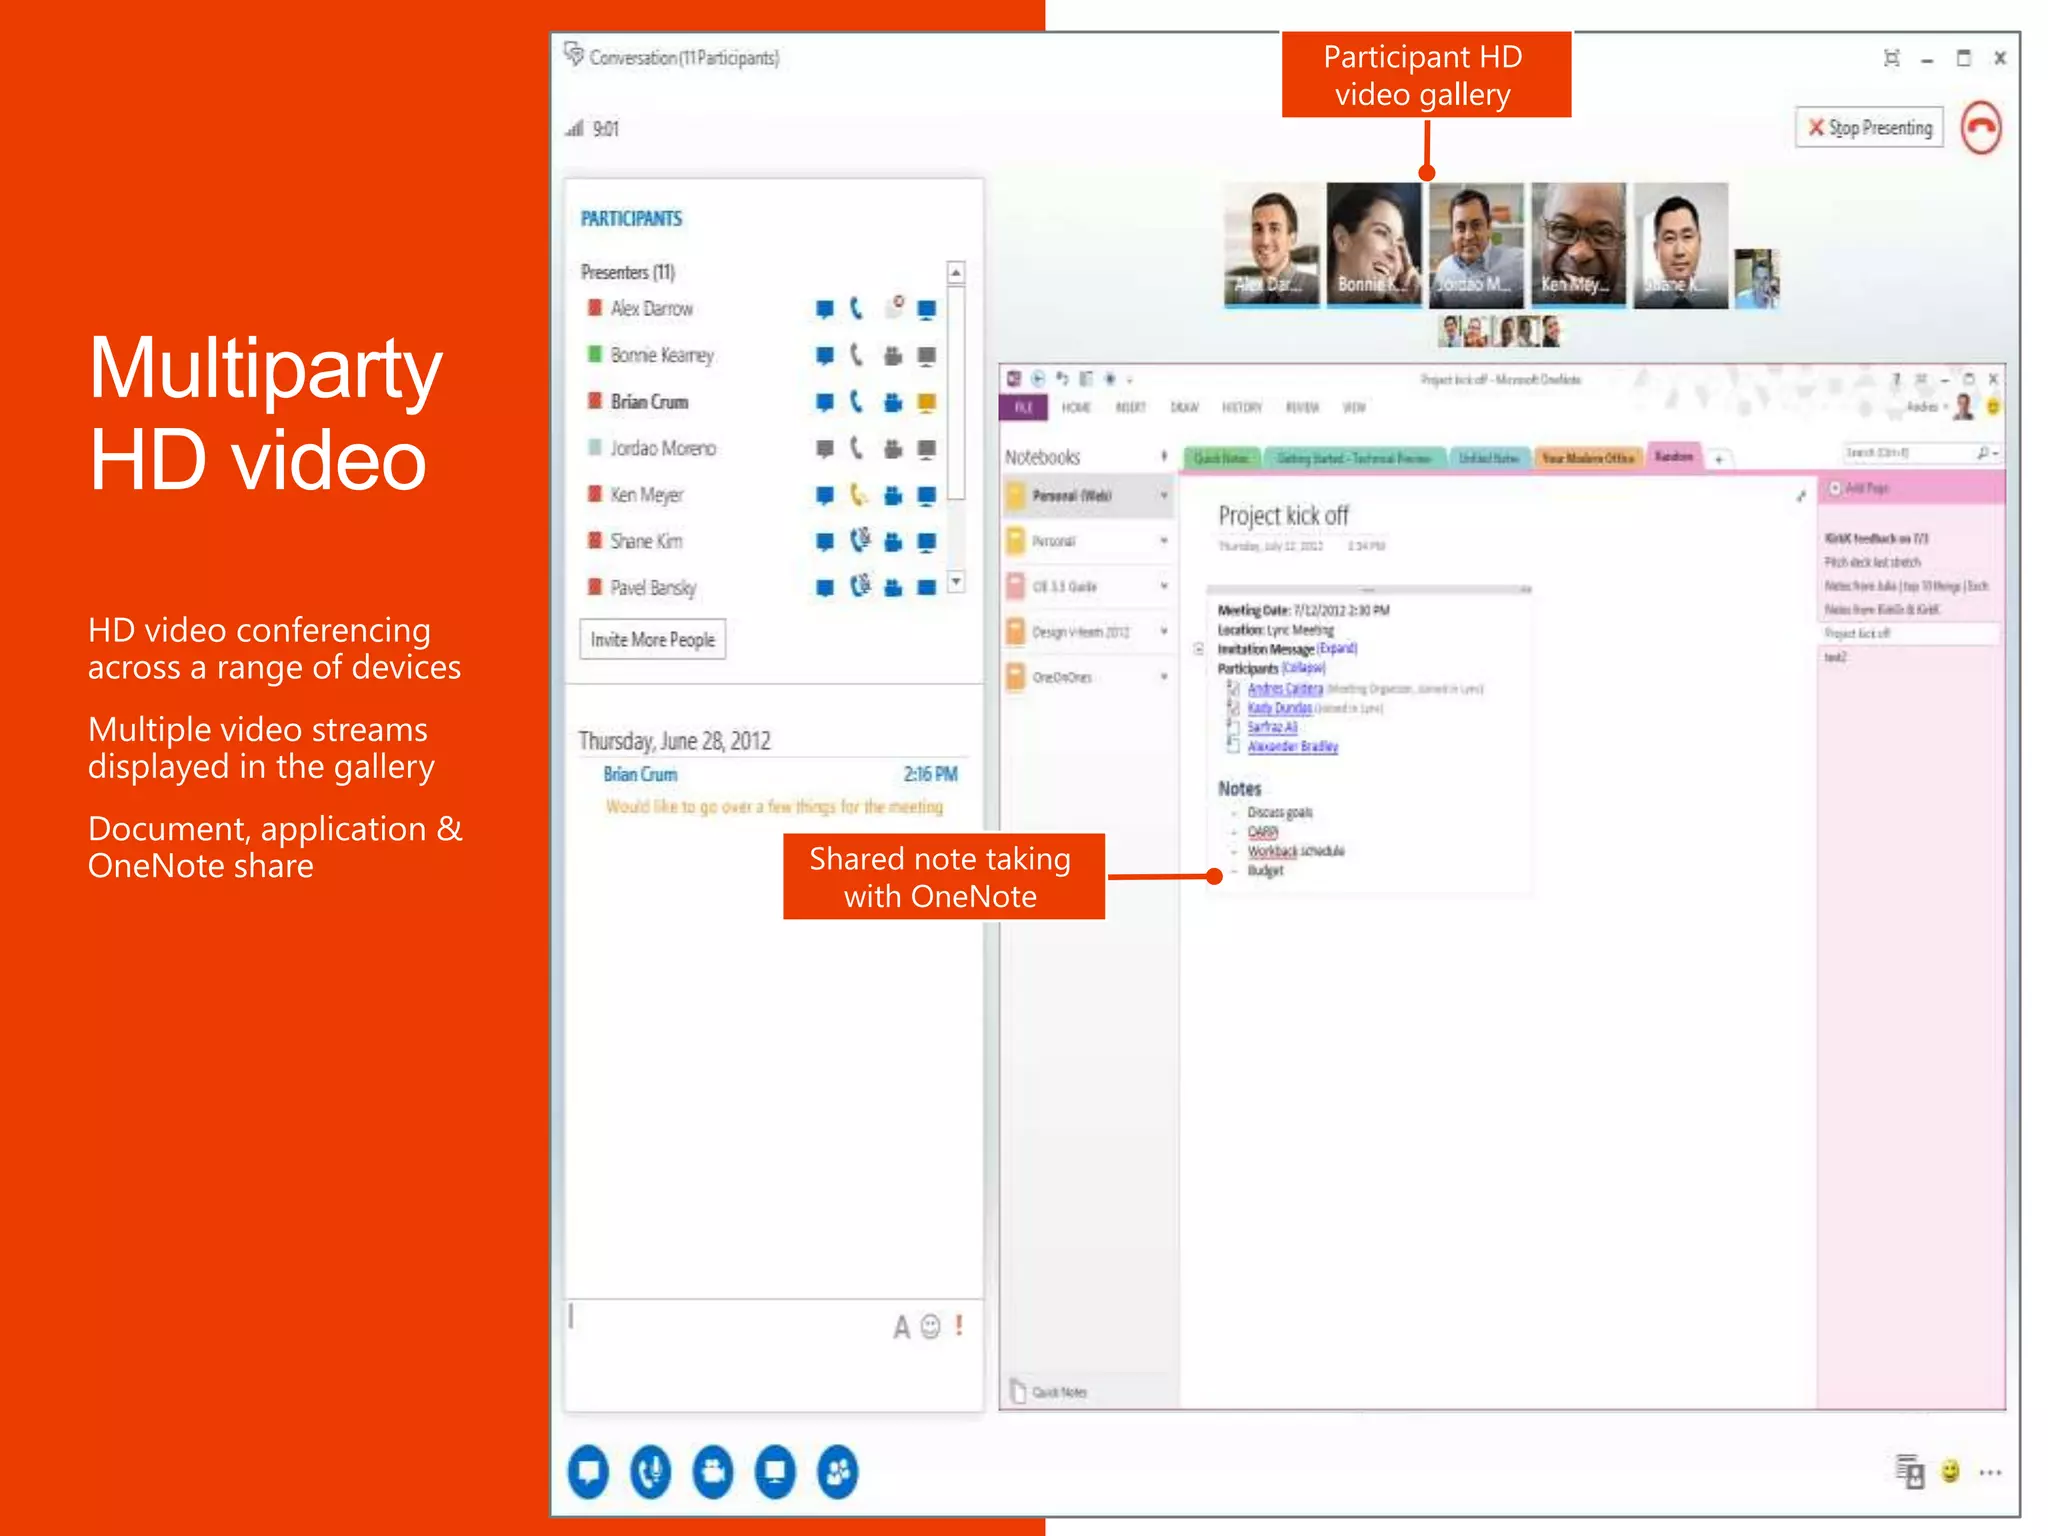Click the video camera button in bottom bar
The image size is (2048, 1536).
713,1472
